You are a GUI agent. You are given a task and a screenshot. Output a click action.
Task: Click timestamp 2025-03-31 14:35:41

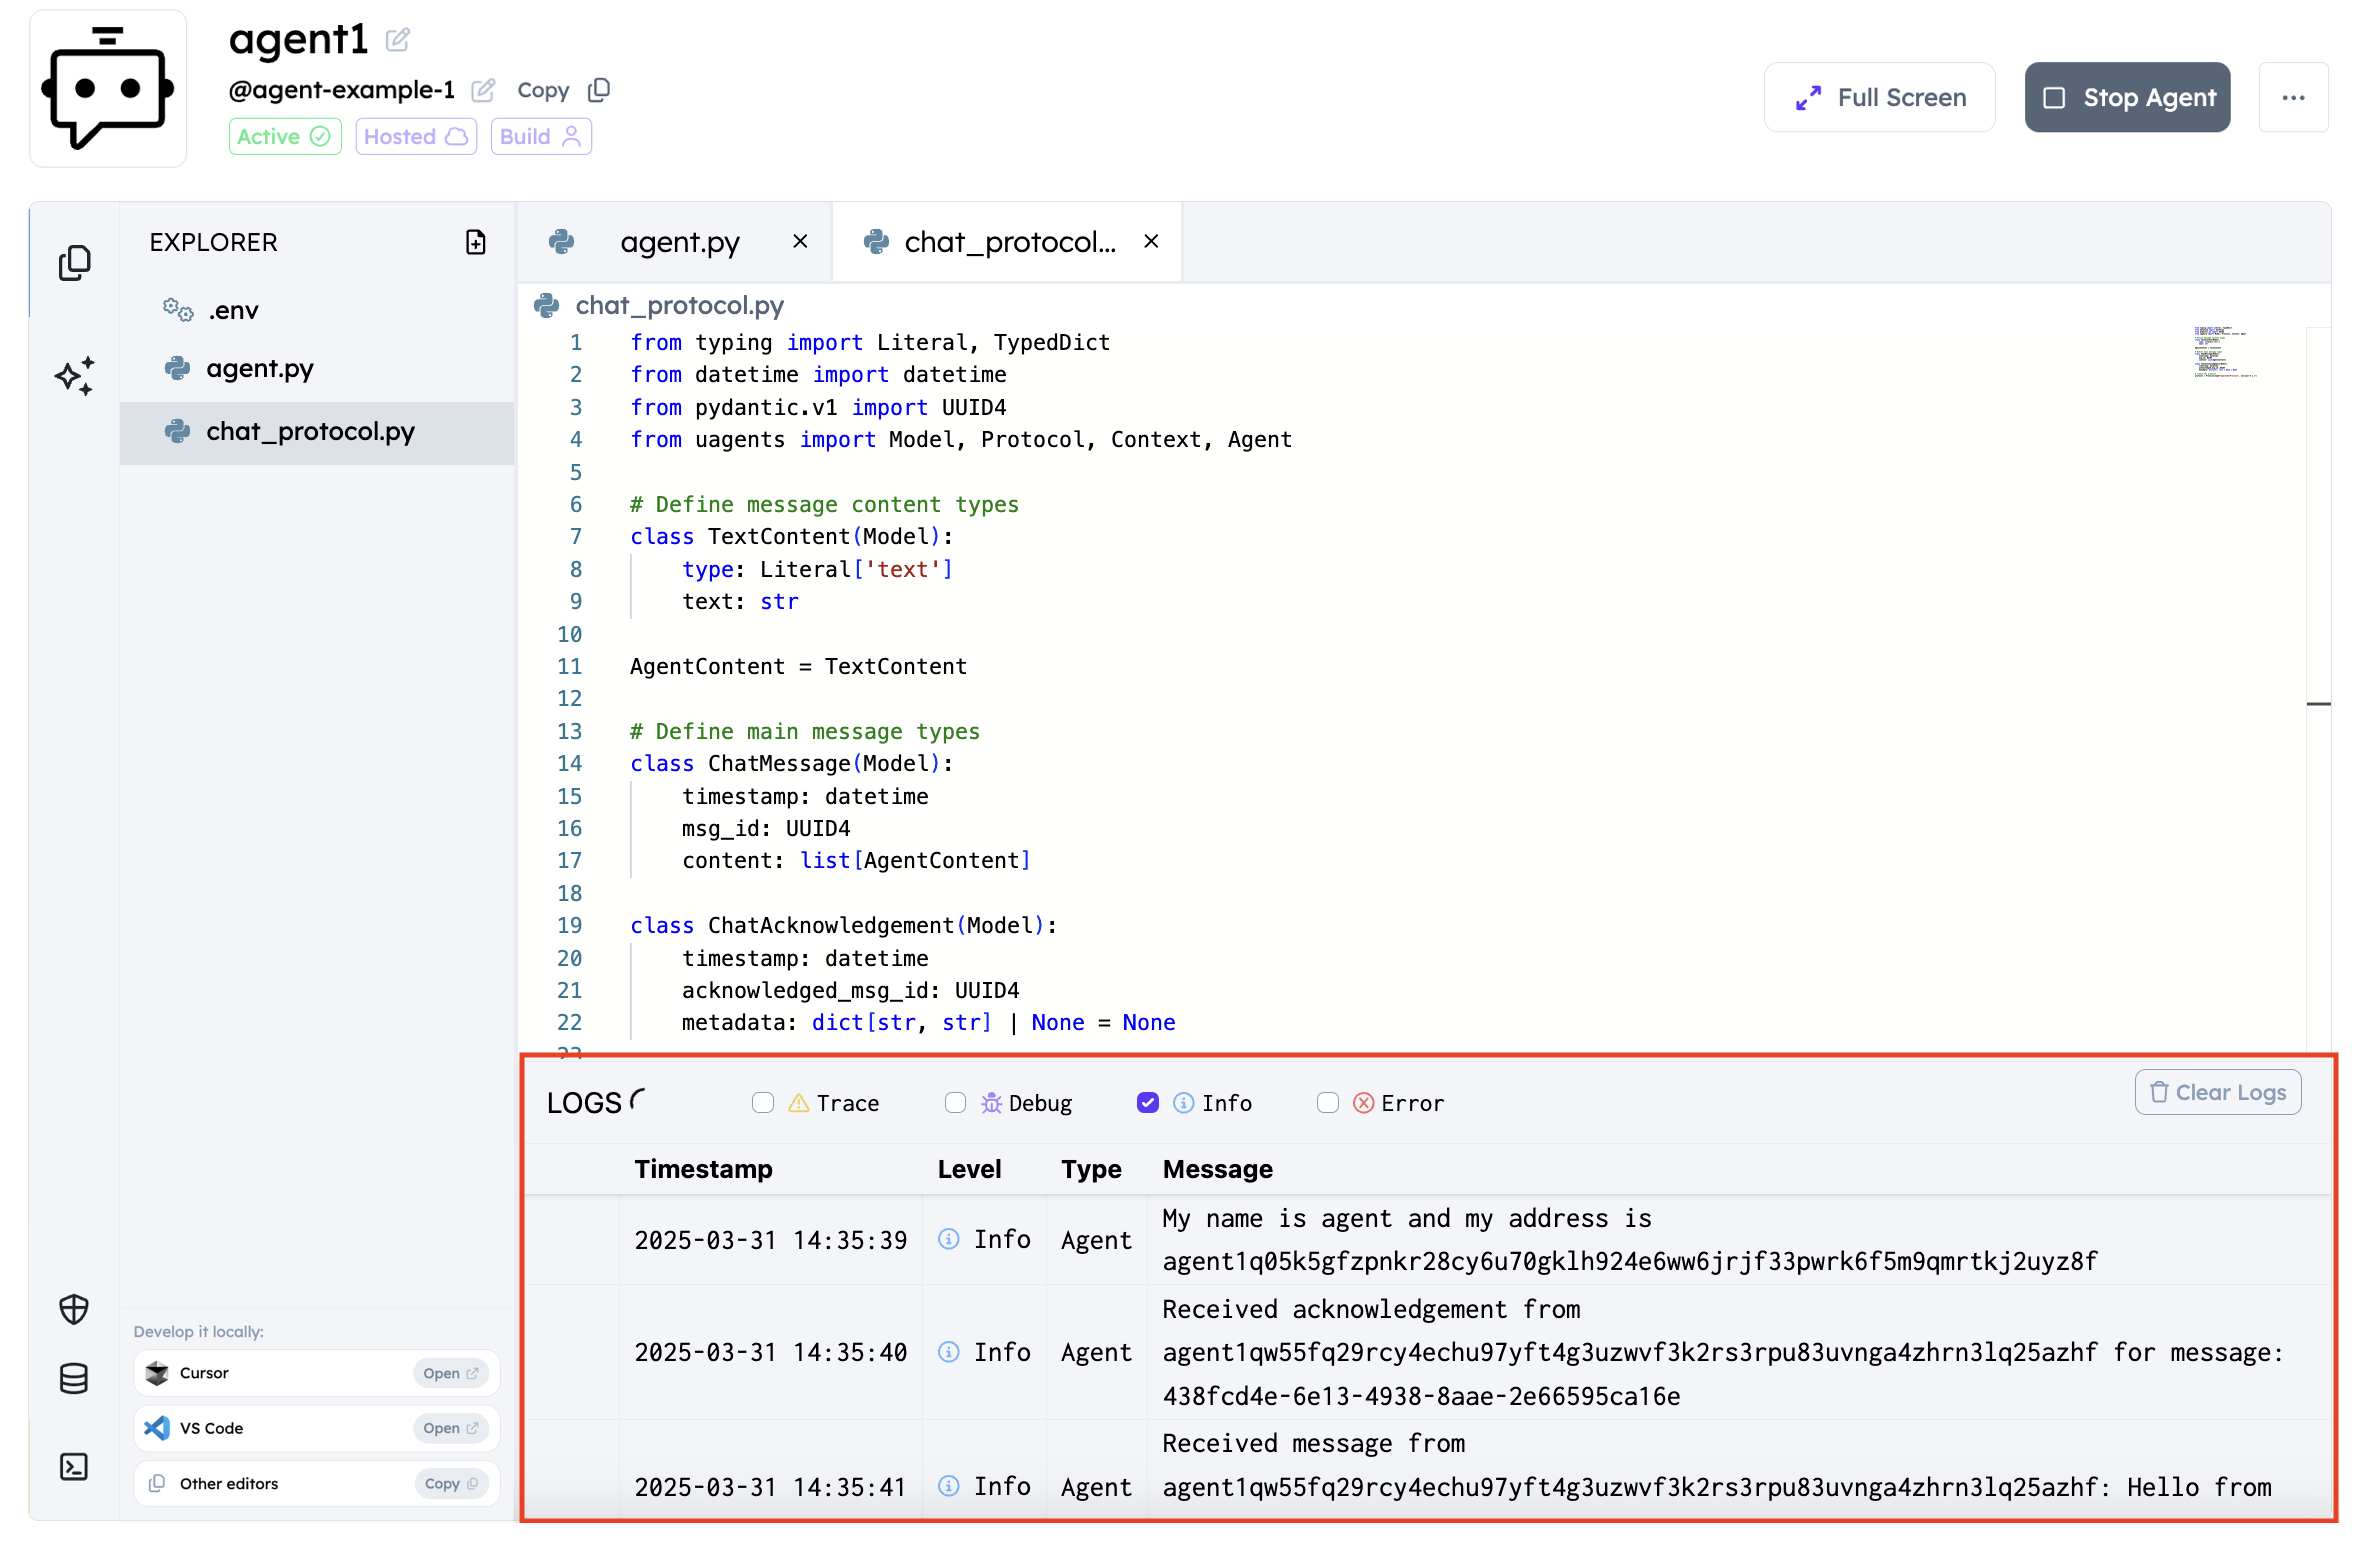point(770,1487)
